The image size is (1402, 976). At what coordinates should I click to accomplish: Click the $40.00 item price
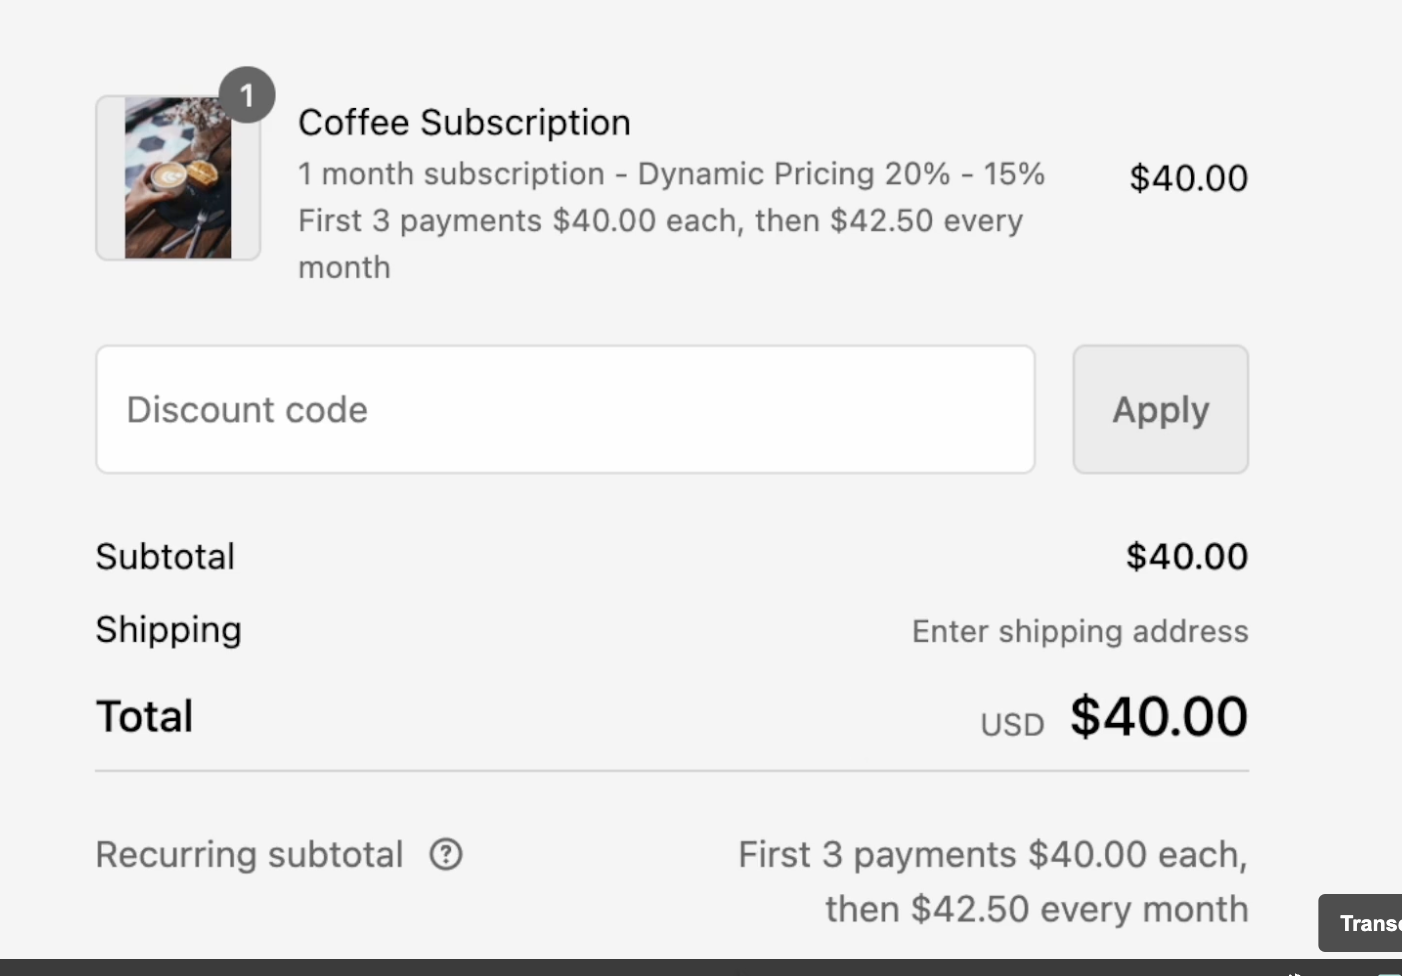1188,178
